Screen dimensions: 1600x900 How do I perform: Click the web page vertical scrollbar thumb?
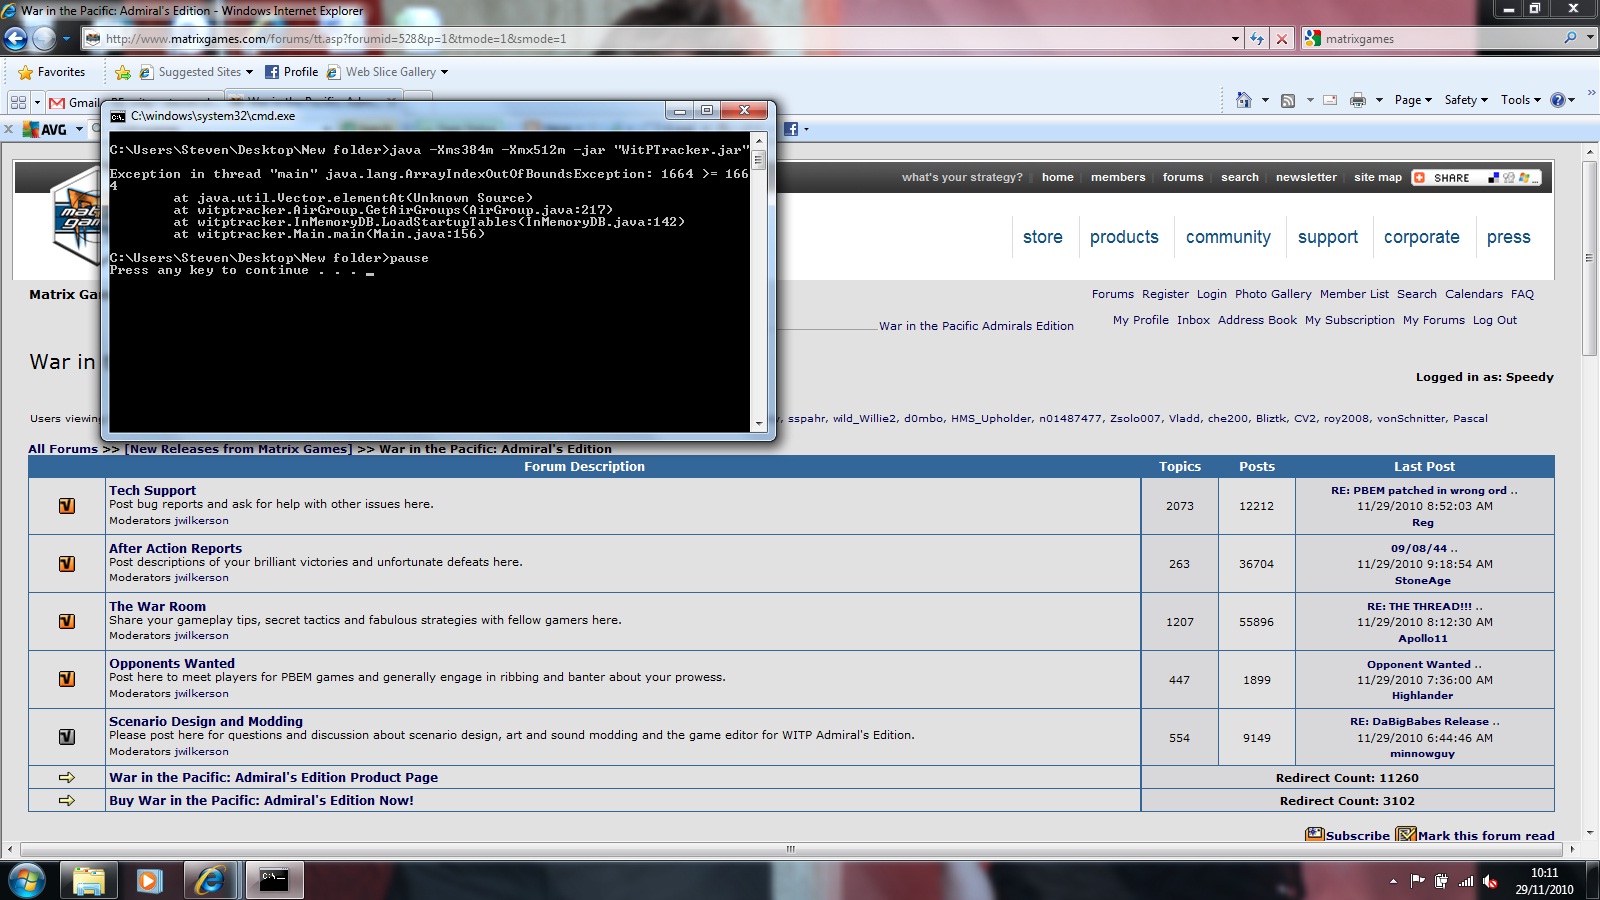click(x=1590, y=257)
